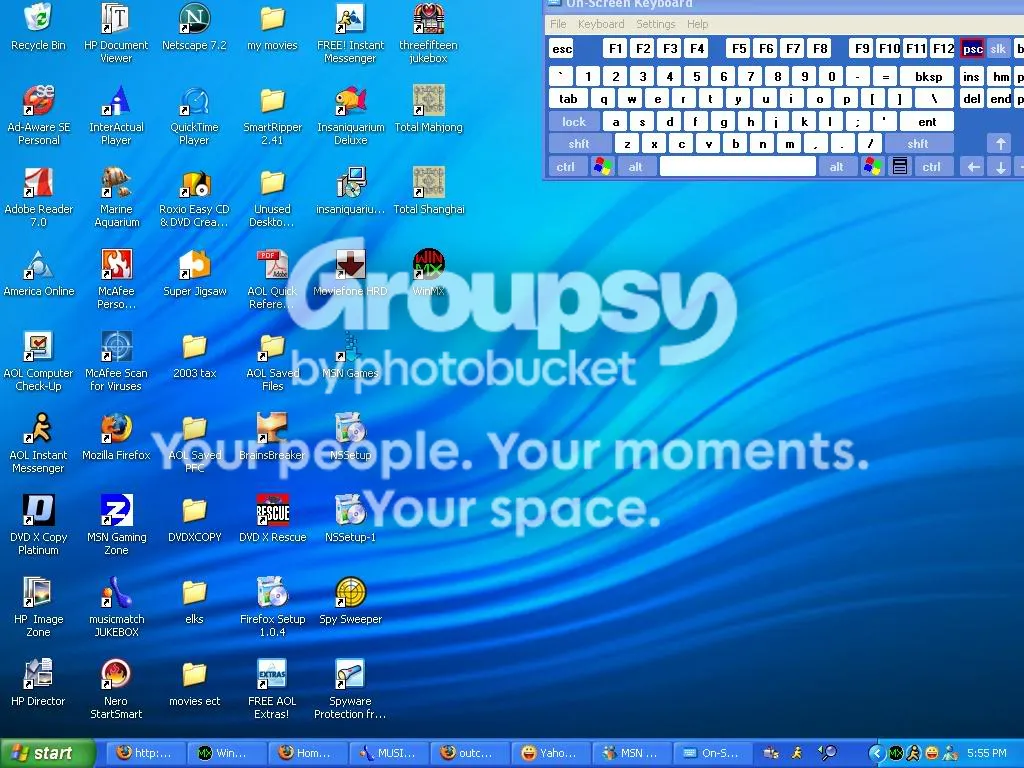Switch to Yaho... taskbar window
The height and width of the screenshot is (768, 1024).
pos(551,753)
